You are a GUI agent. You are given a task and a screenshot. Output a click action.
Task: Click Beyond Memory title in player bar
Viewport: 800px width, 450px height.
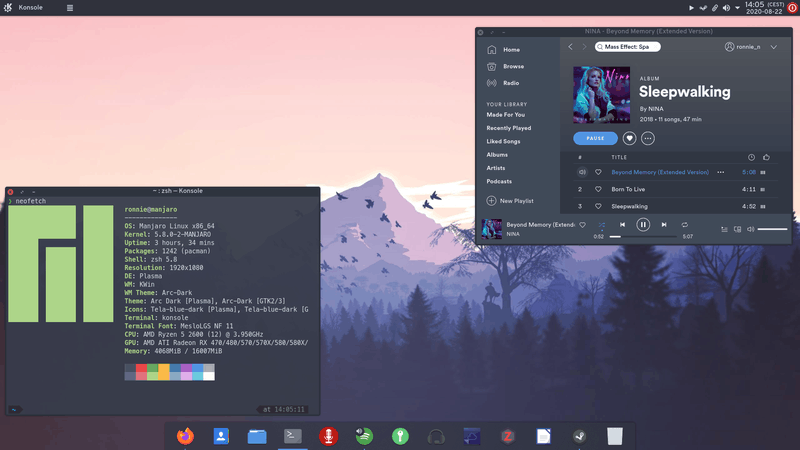[540, 224]
